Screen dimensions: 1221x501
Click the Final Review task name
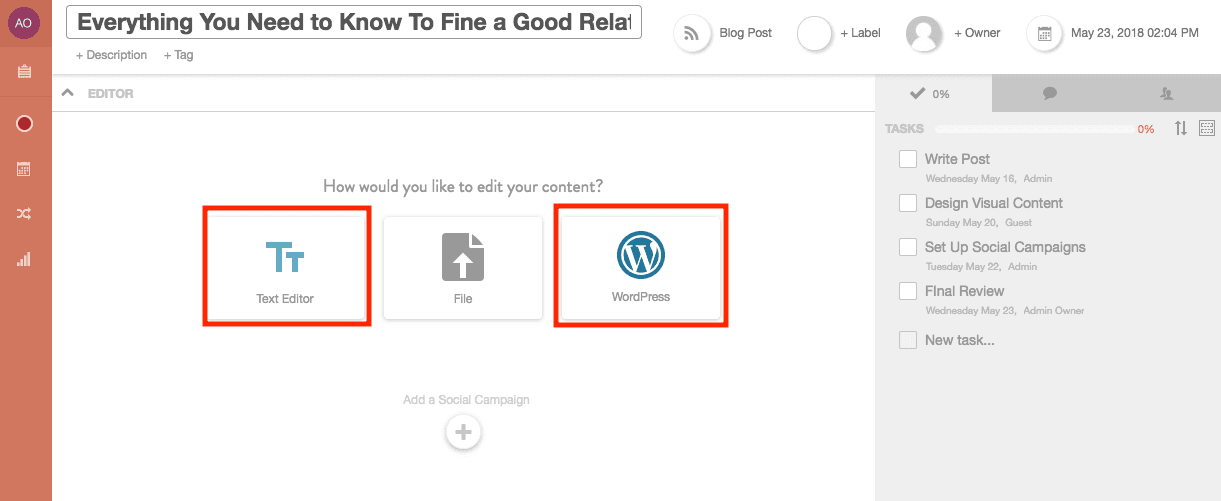964,291
